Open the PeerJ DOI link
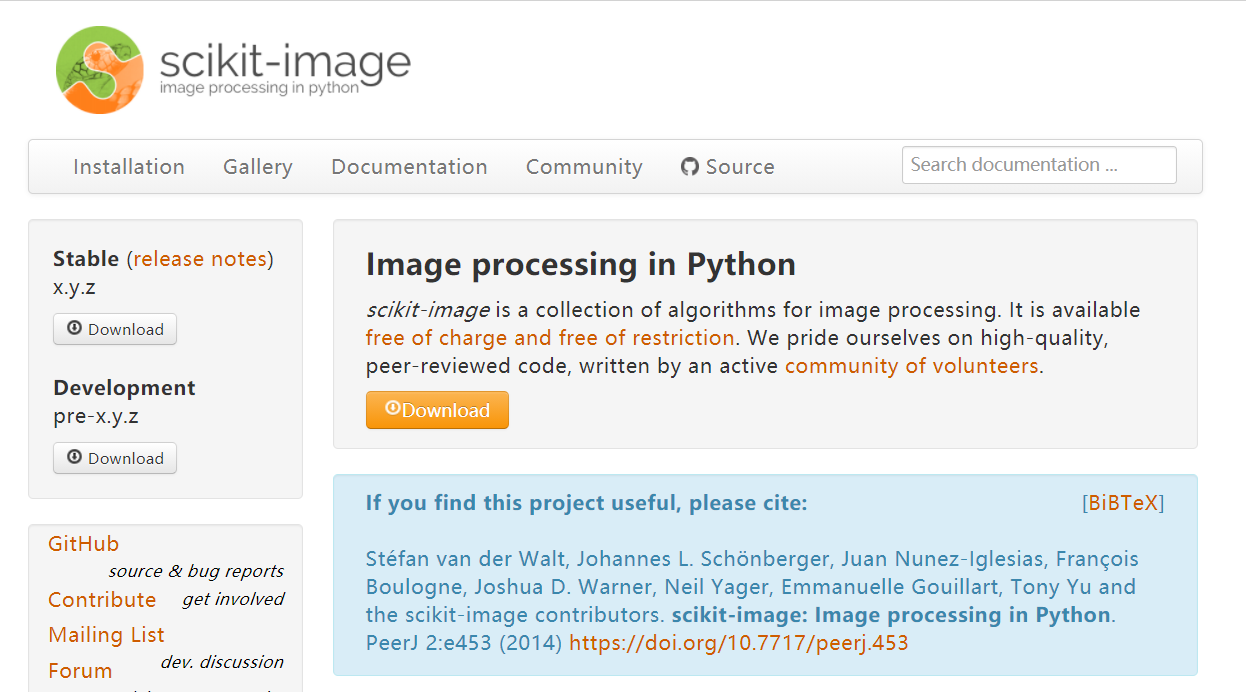Image resolution: width=1246 pixels, height=692 pixels. [x=738, y=643]
